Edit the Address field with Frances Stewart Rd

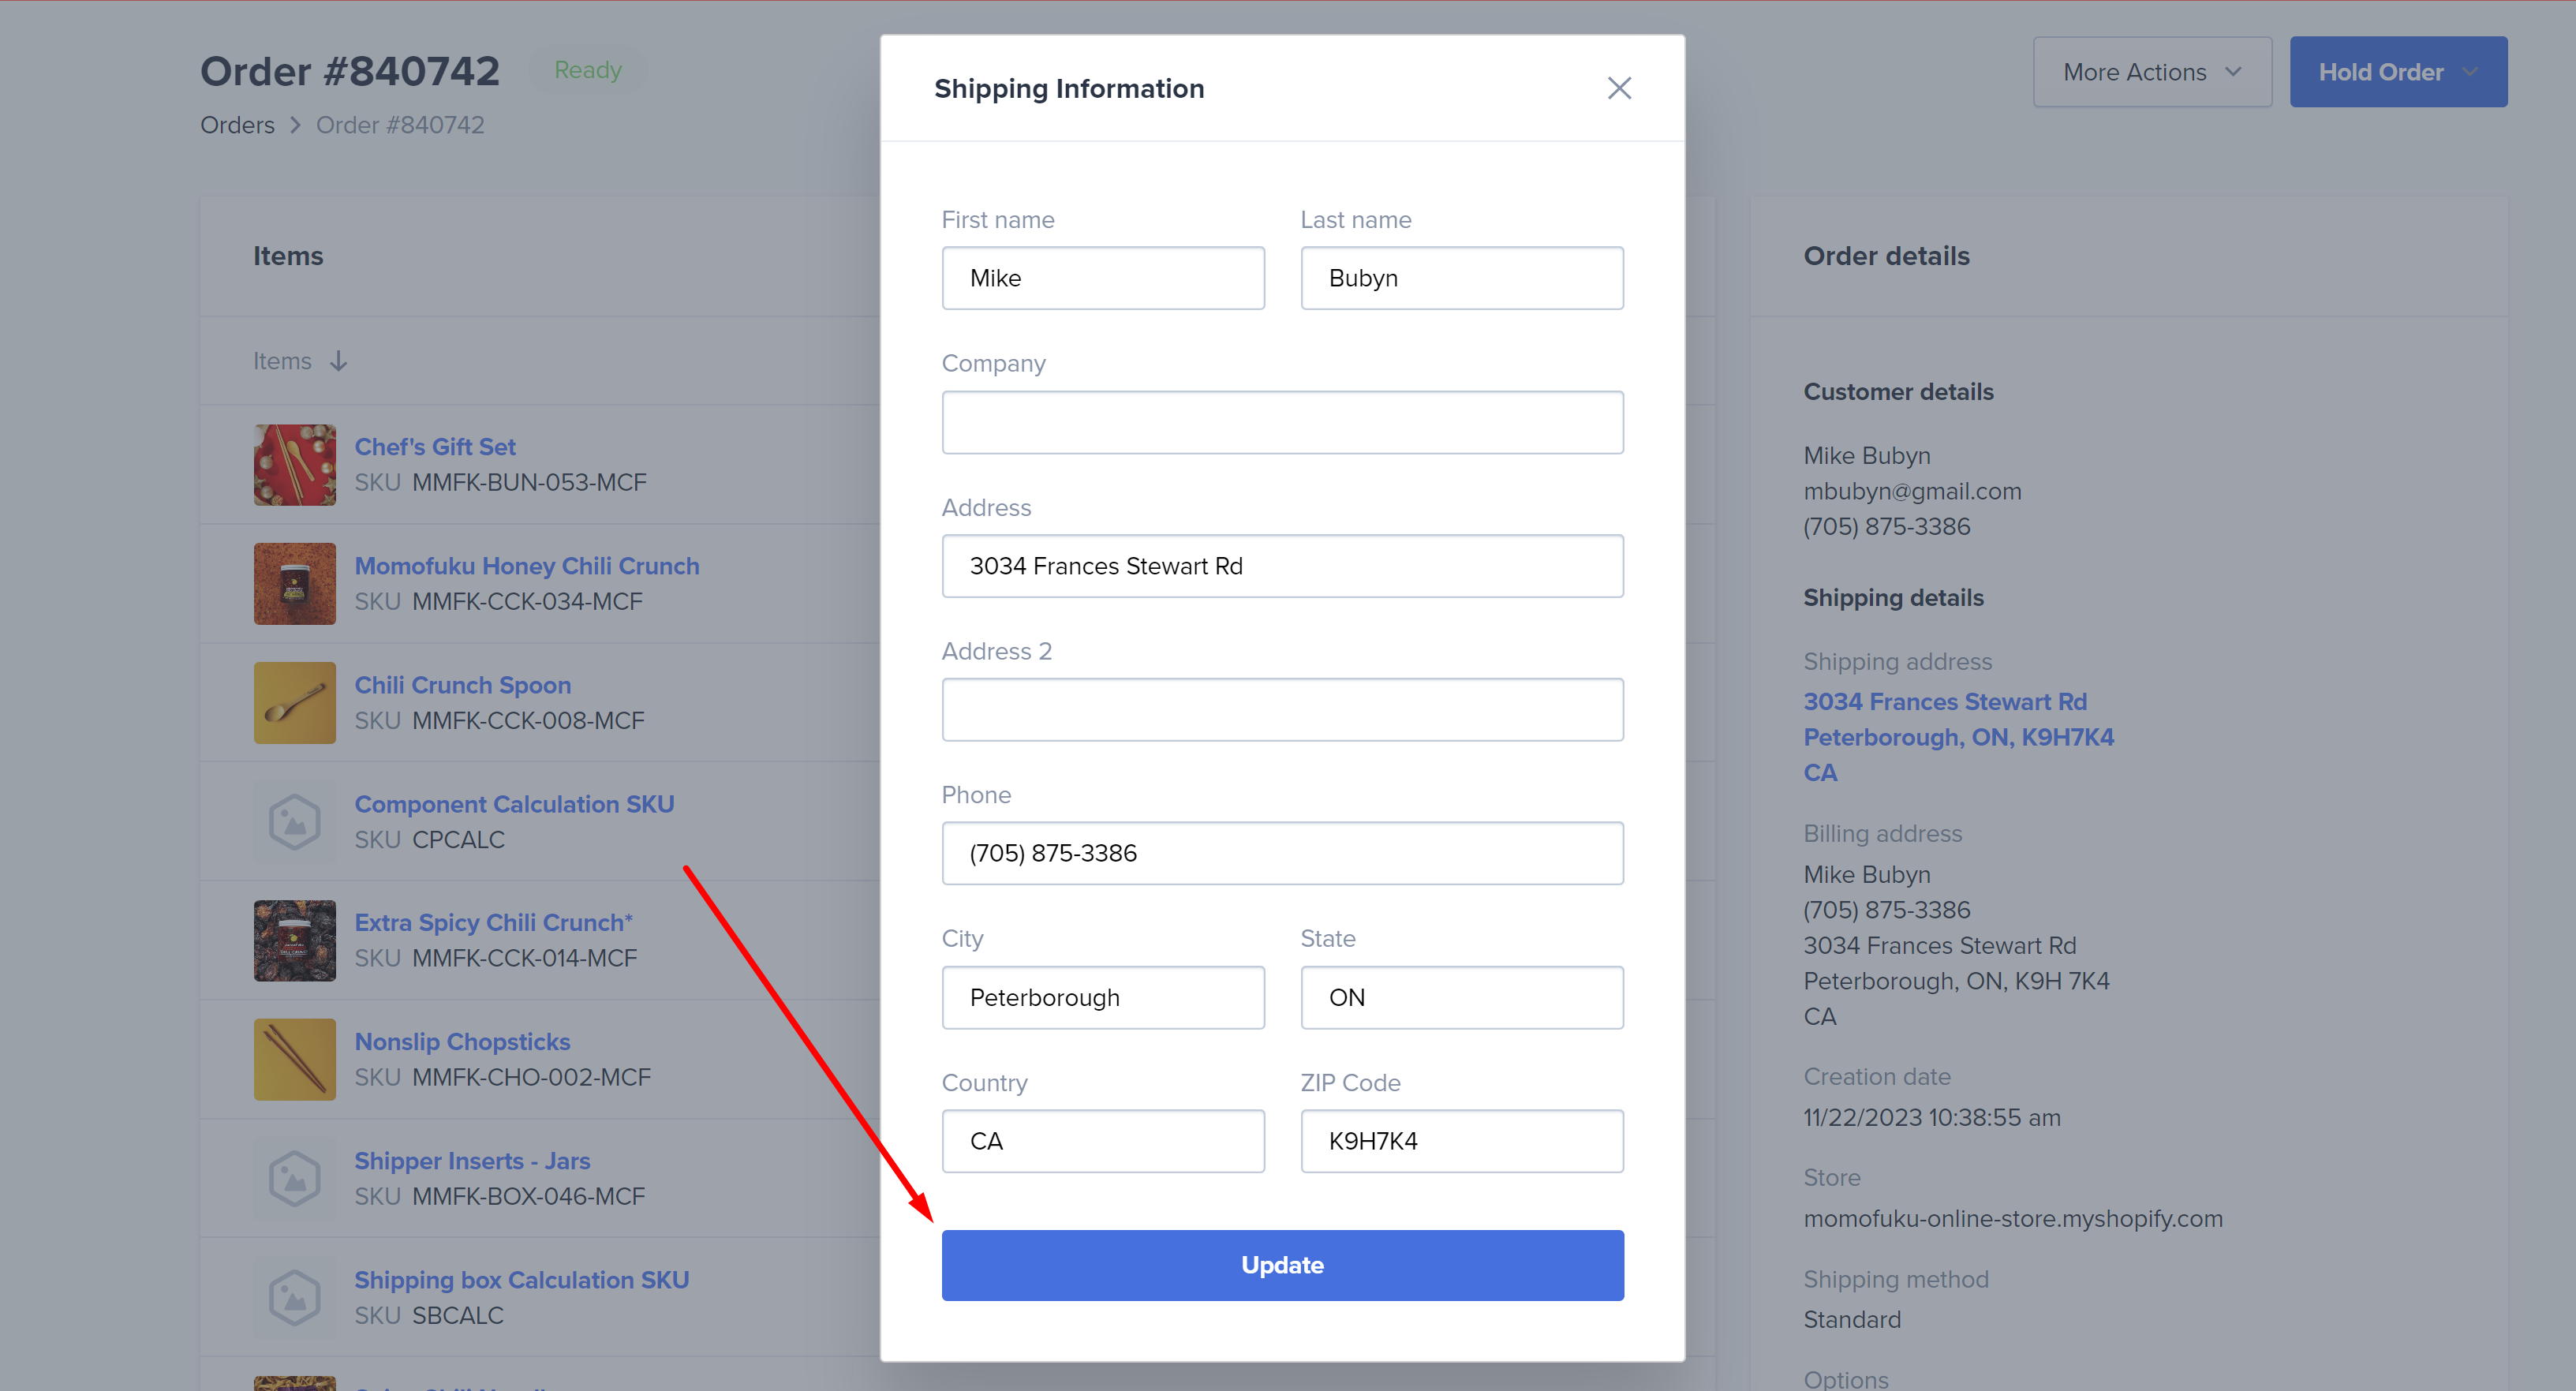tap(1282, 566)
